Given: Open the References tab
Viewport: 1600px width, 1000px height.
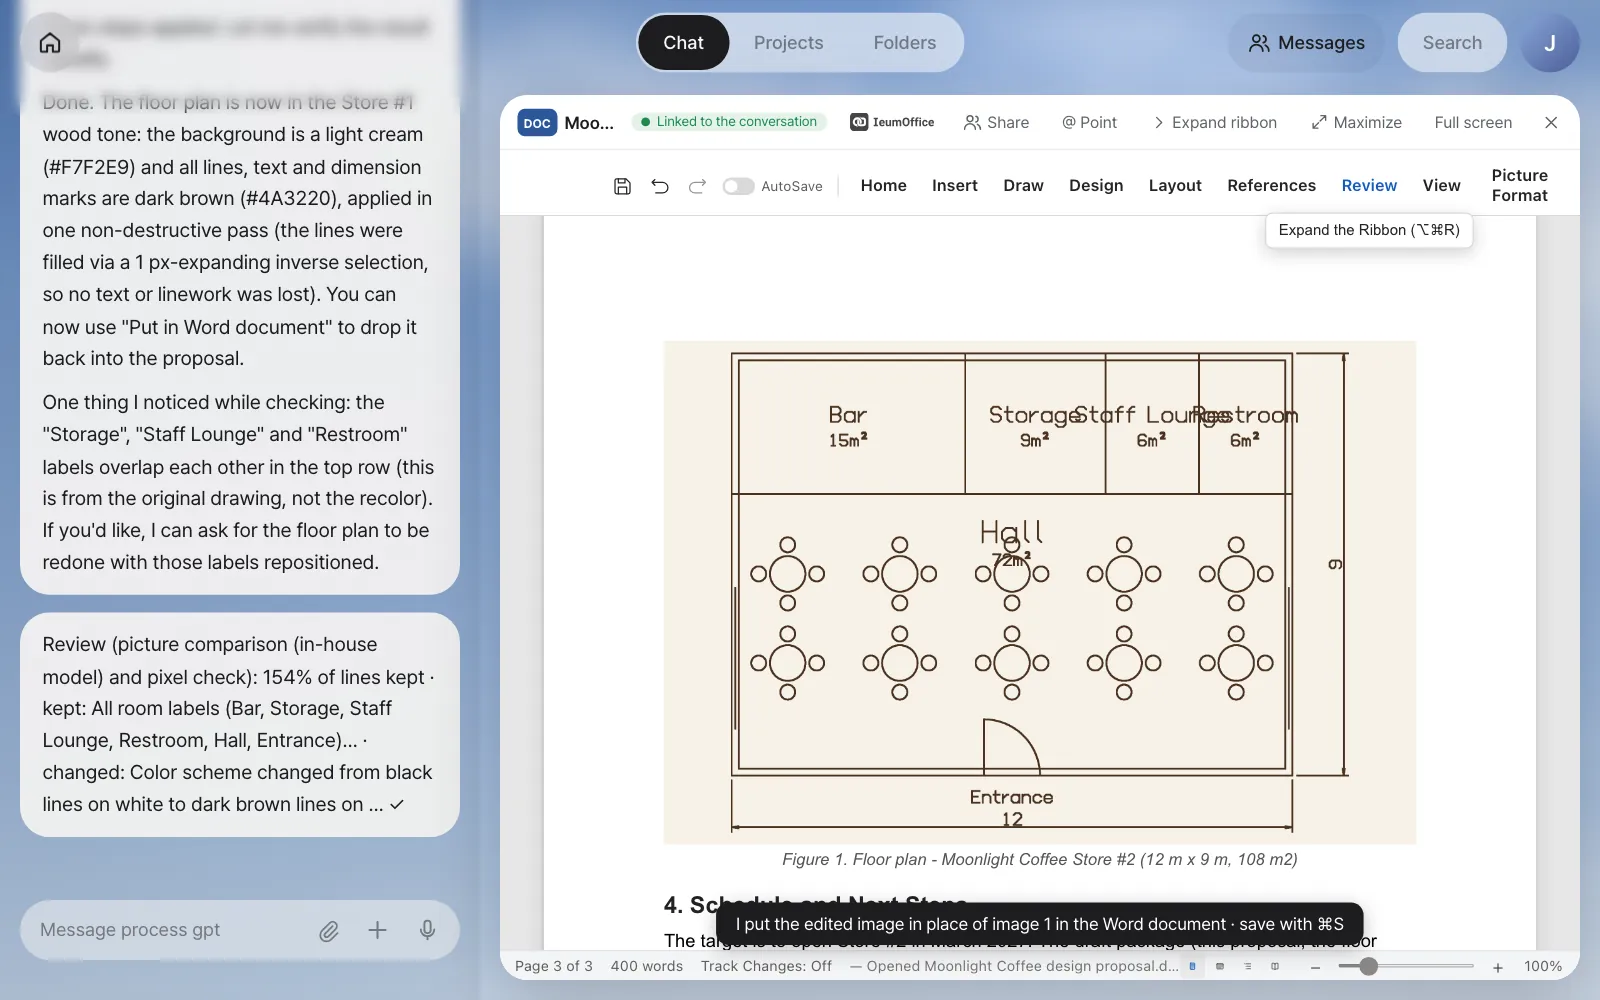Looking at the screenshot, I should tap(1271, 185).
